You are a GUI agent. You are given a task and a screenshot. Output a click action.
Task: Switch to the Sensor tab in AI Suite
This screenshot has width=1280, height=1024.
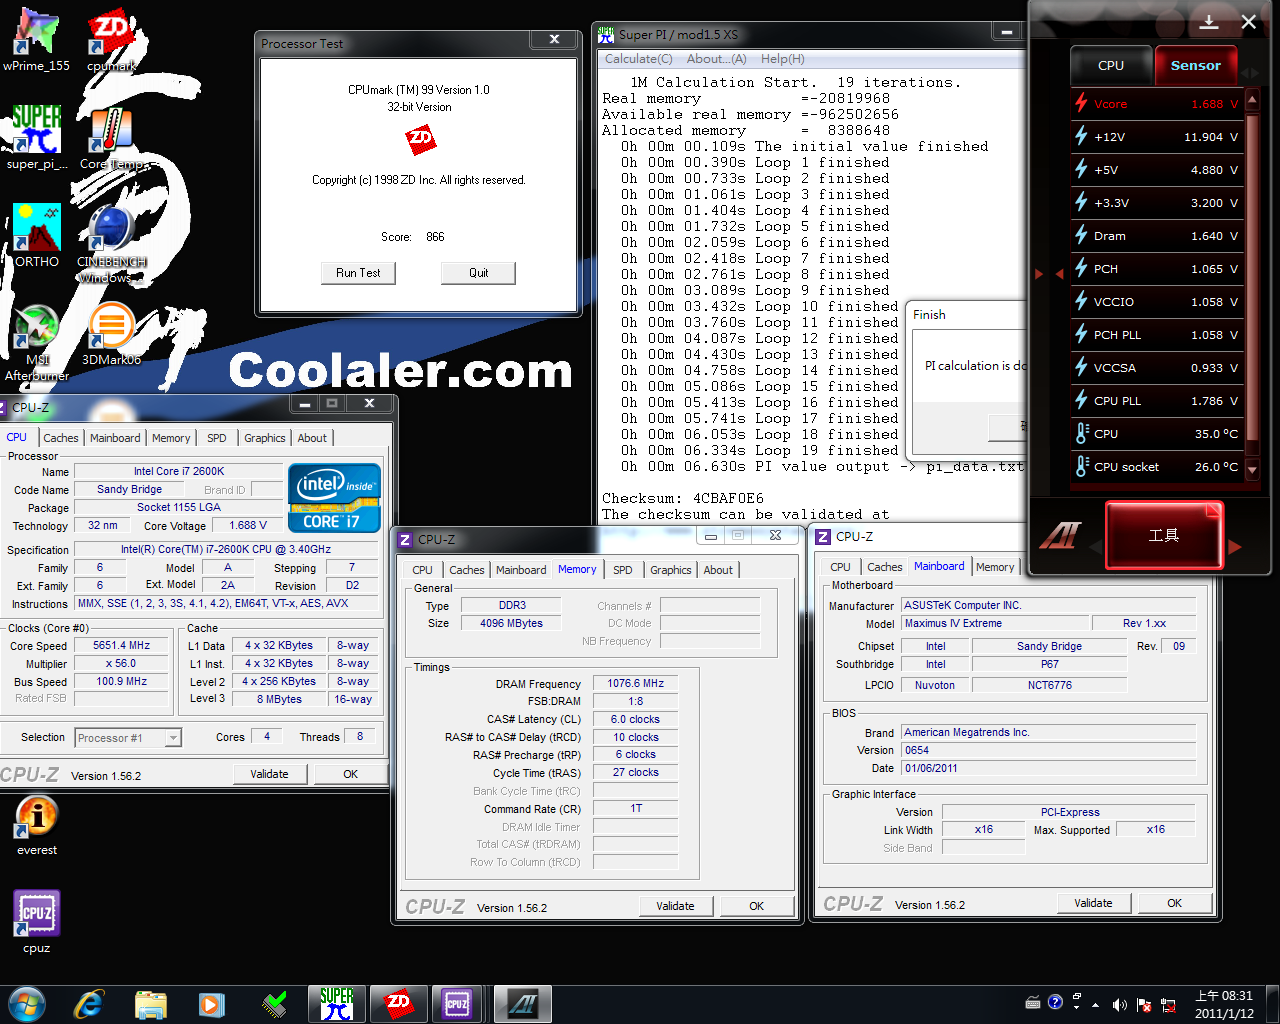1195,65
